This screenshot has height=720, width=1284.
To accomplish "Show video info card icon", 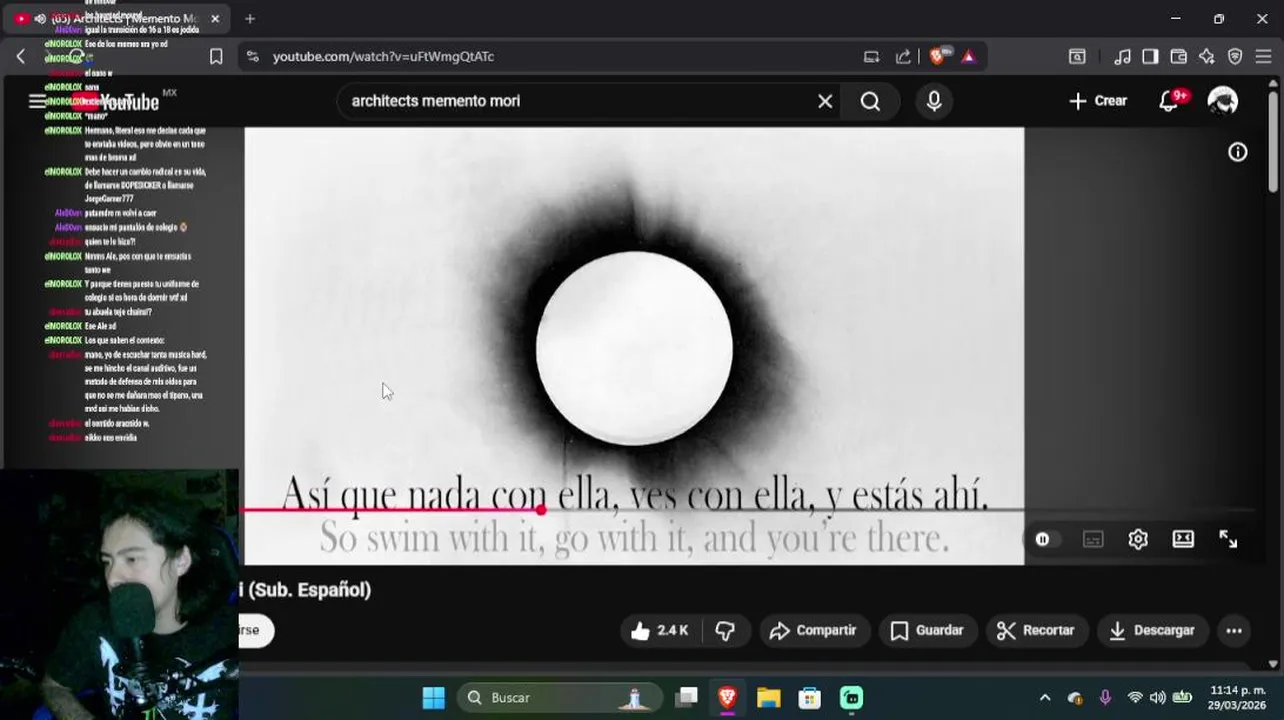I will point(1238,152).
